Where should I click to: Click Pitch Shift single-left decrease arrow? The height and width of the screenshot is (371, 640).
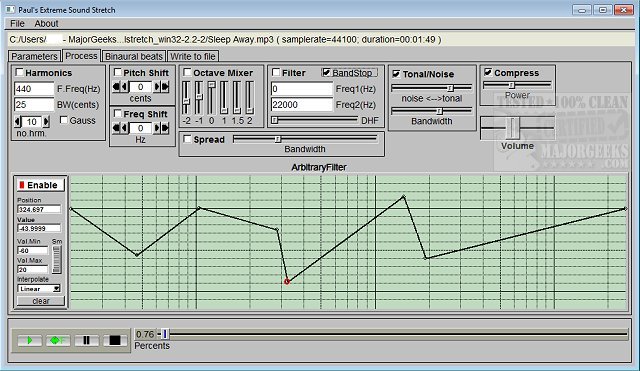(x=124, y=87)
